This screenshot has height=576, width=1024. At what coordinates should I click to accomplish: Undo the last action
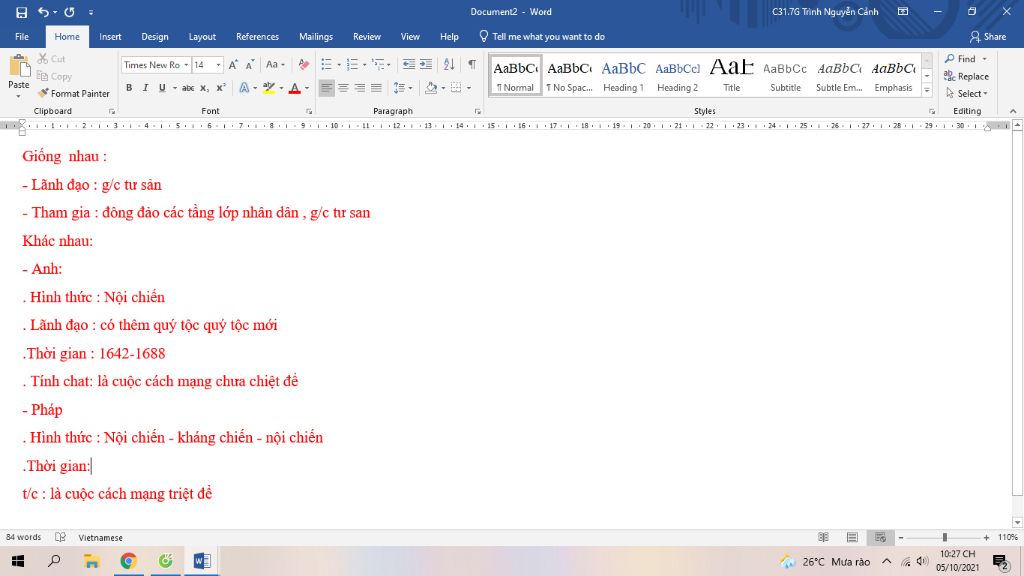tap(43, 12)
